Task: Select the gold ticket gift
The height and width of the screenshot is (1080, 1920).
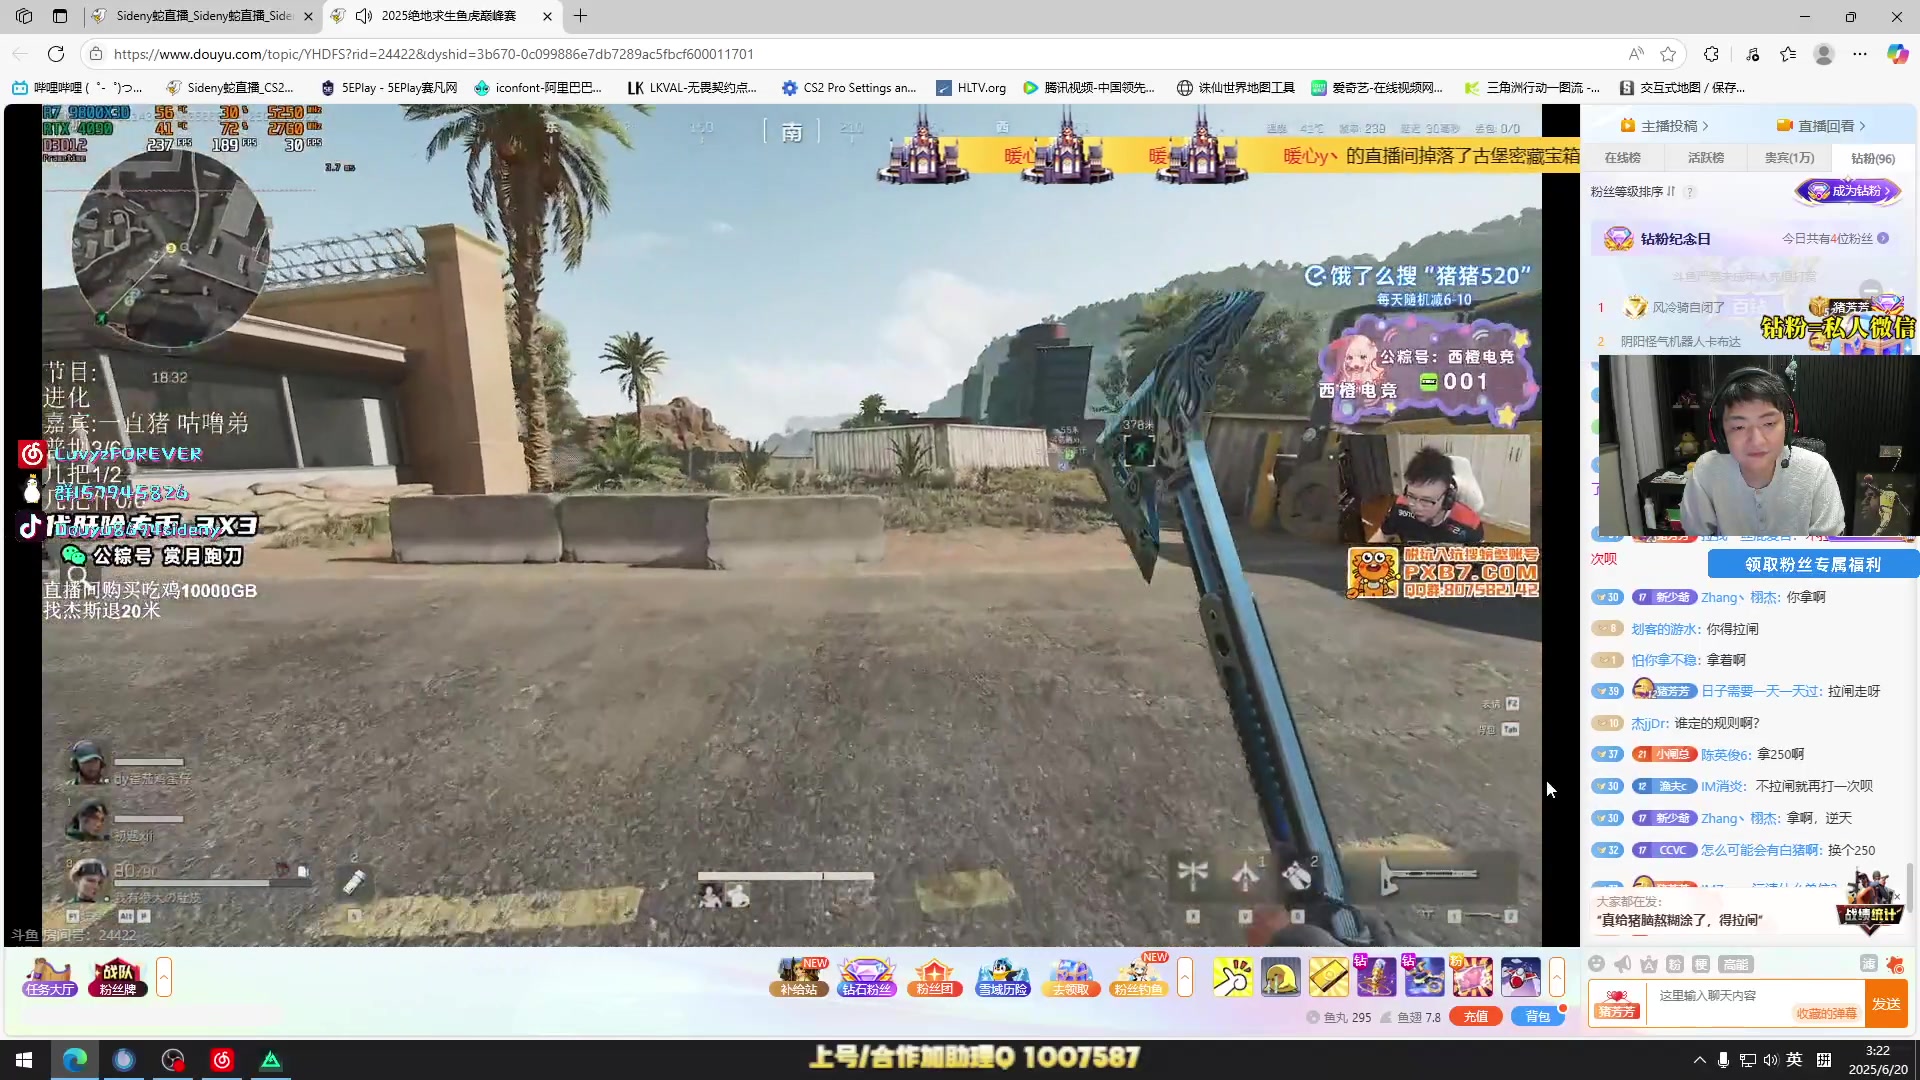Action: [1328, 977]
